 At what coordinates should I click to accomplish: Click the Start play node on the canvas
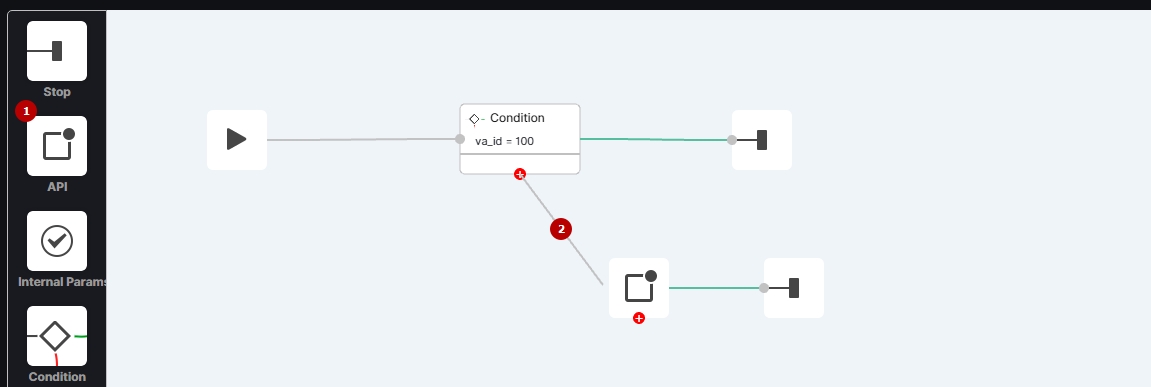pos(237,140)
